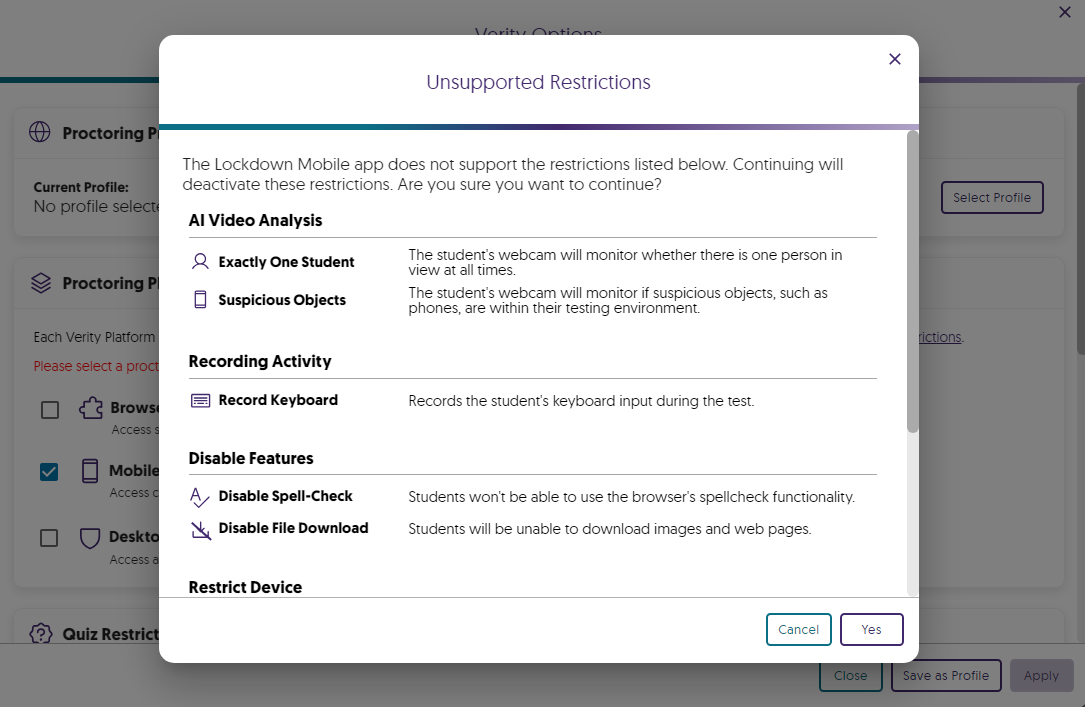Enable the Browser platform checkbox
The image size is (1085, 707).
(49, 410)
